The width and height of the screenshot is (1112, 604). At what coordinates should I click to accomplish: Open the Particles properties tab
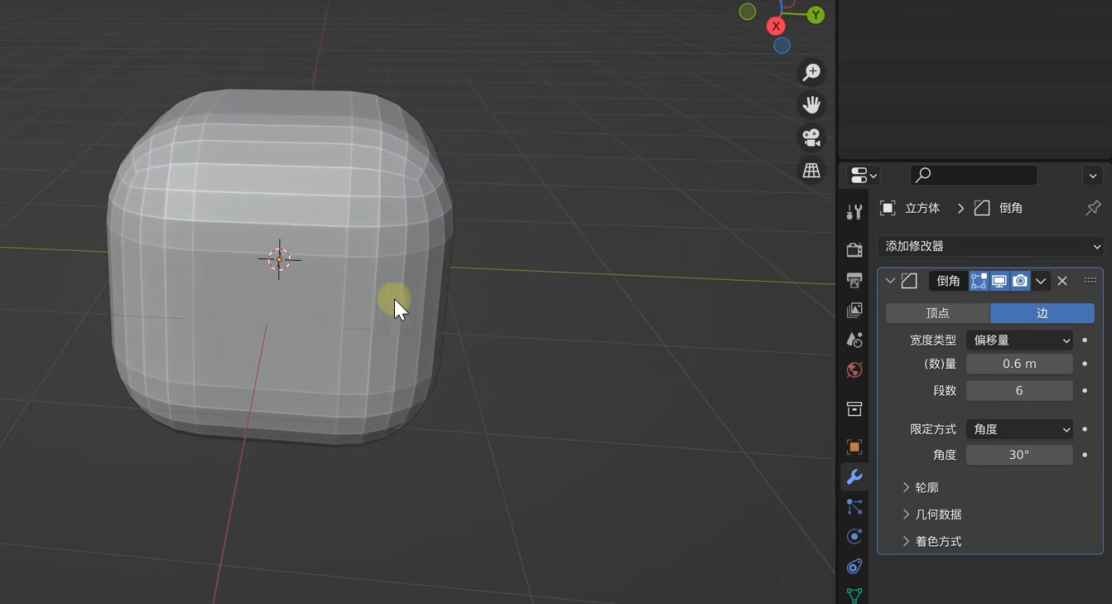[855, 507]
